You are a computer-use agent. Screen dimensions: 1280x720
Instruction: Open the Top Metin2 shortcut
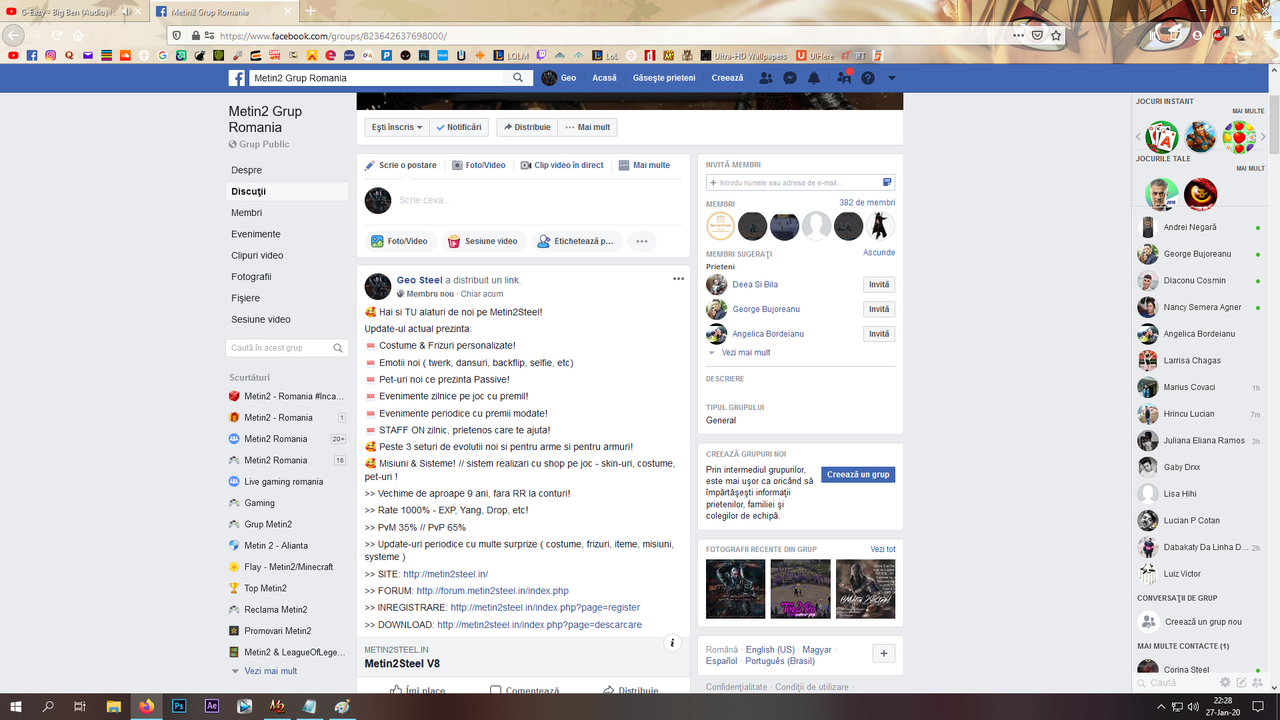pos(288,588)
